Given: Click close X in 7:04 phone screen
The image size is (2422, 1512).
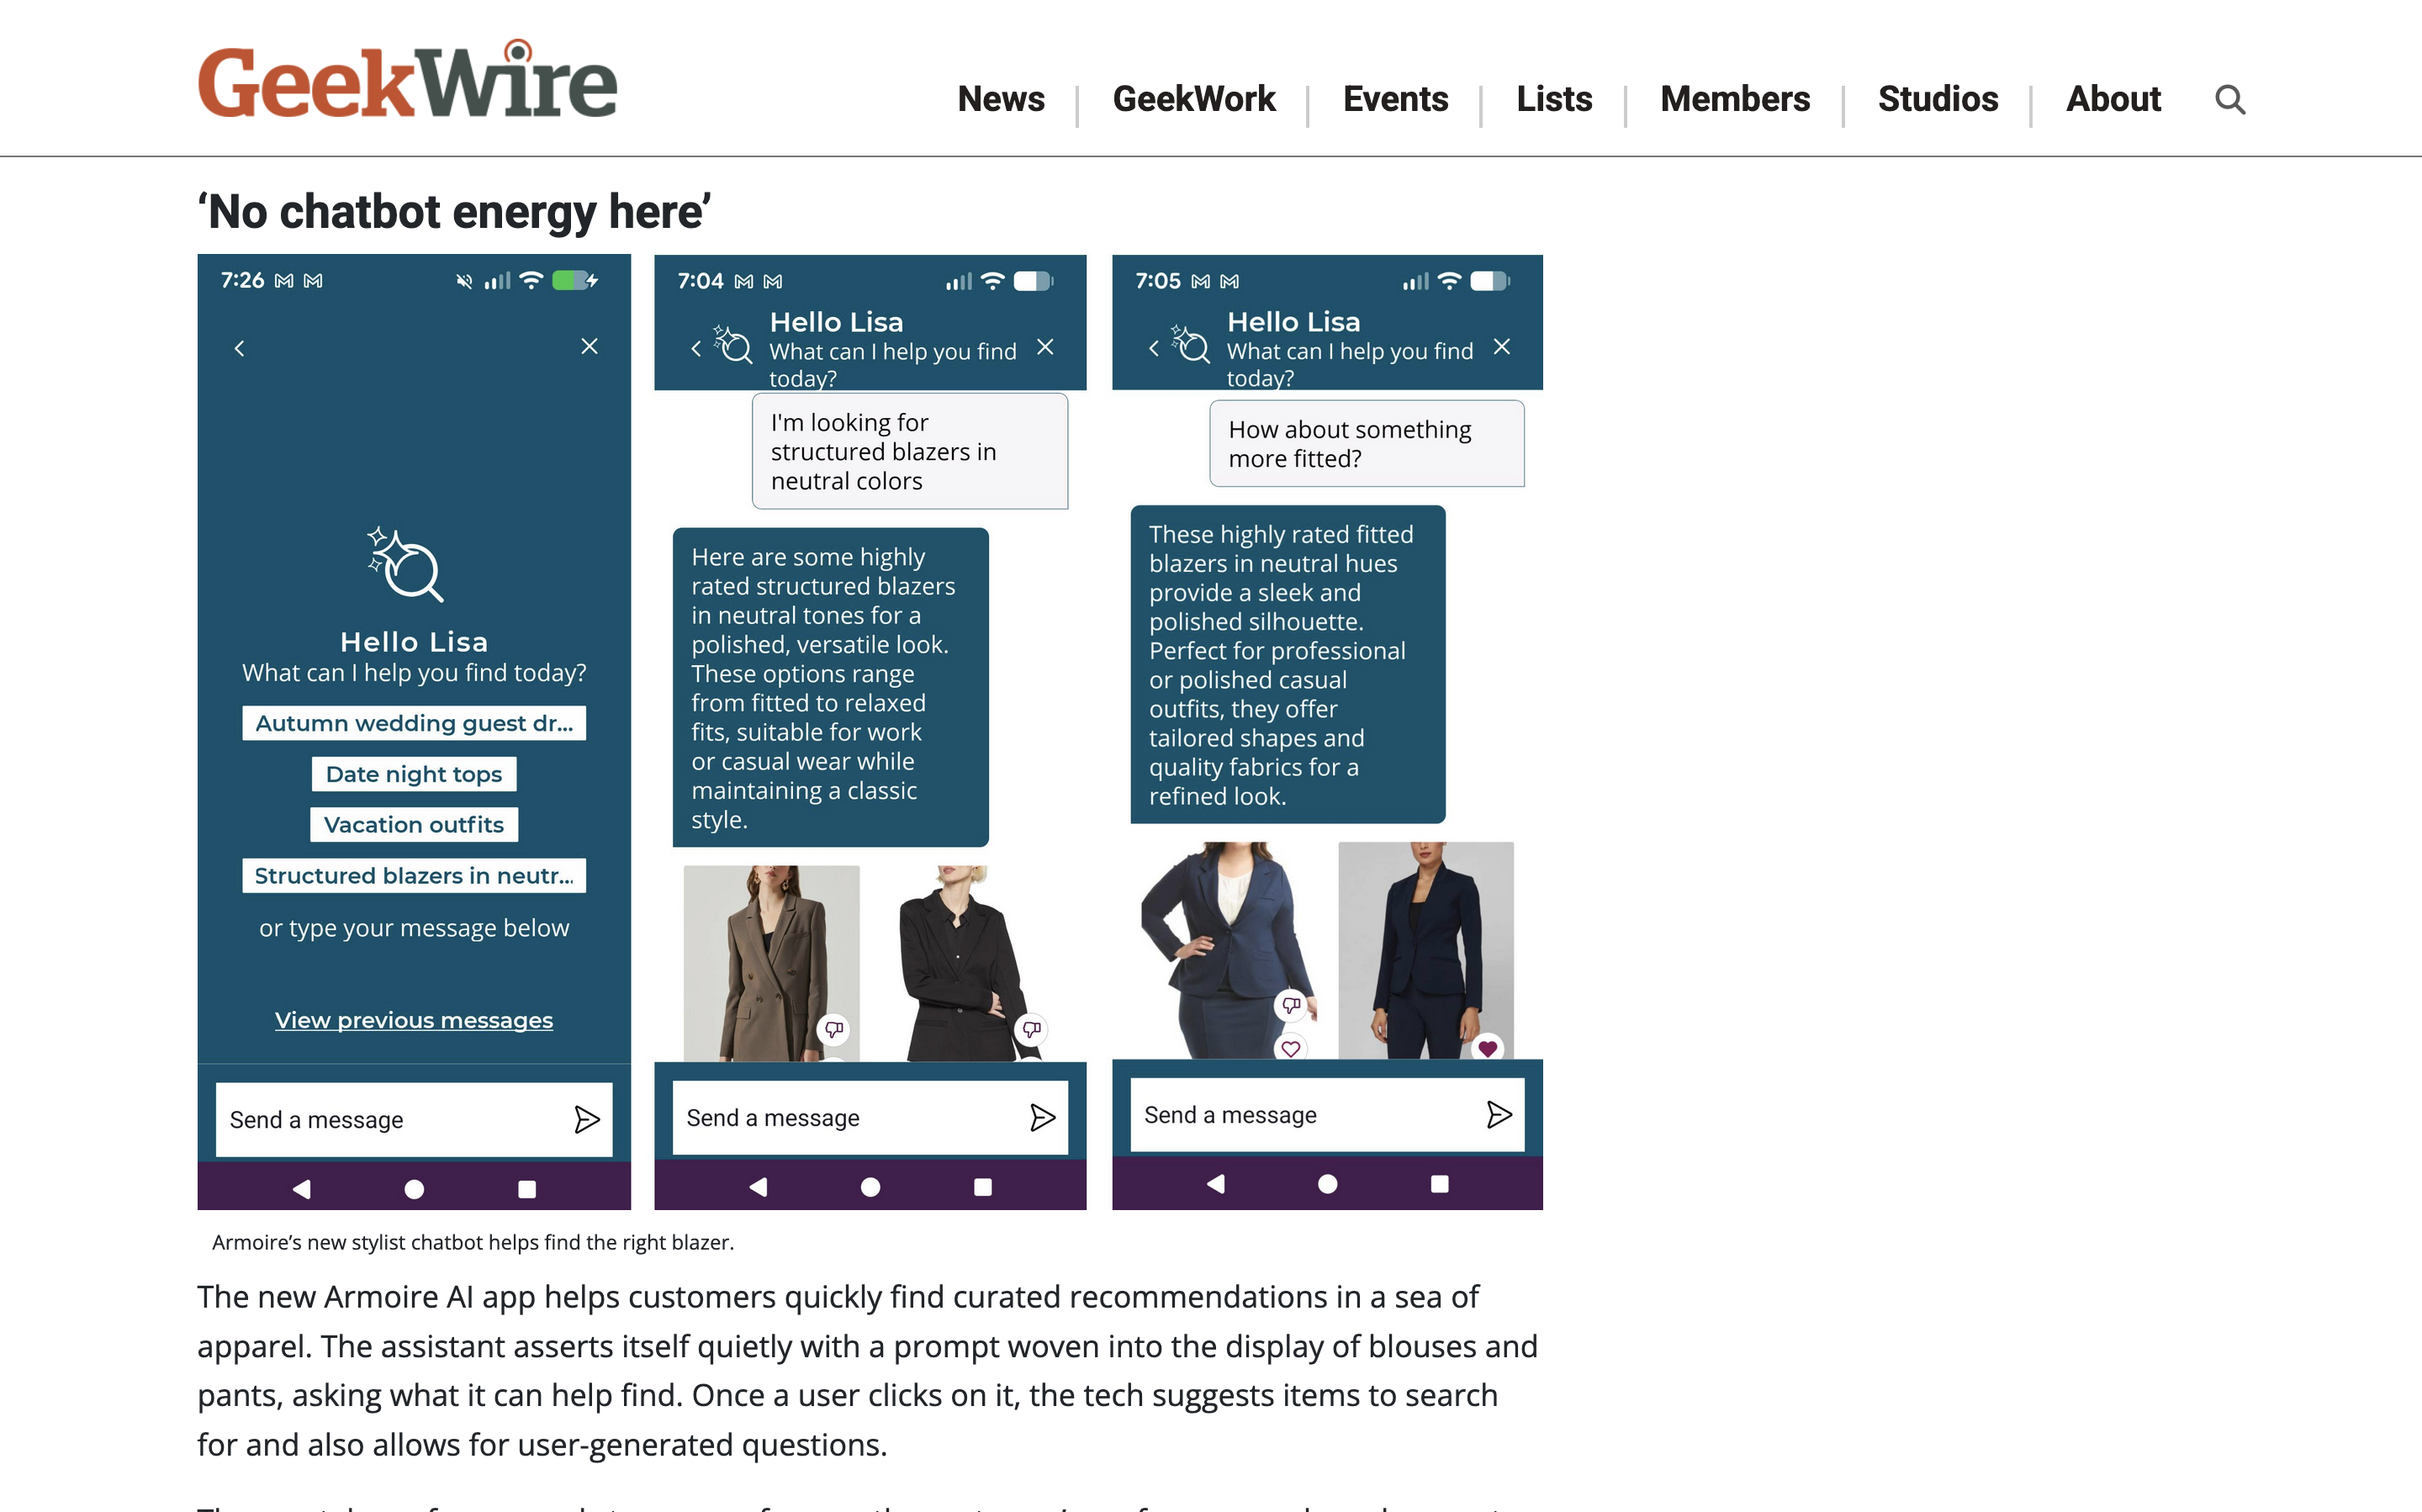Looking at the screenshot, I should pos(1045,347).
